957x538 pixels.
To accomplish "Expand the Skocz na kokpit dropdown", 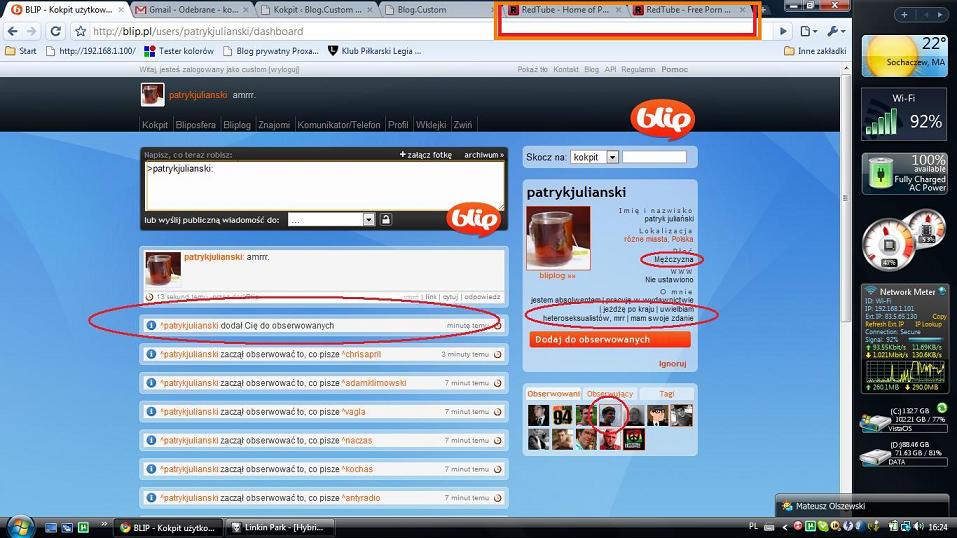I will pyautogui.click(x=612, y=157).
